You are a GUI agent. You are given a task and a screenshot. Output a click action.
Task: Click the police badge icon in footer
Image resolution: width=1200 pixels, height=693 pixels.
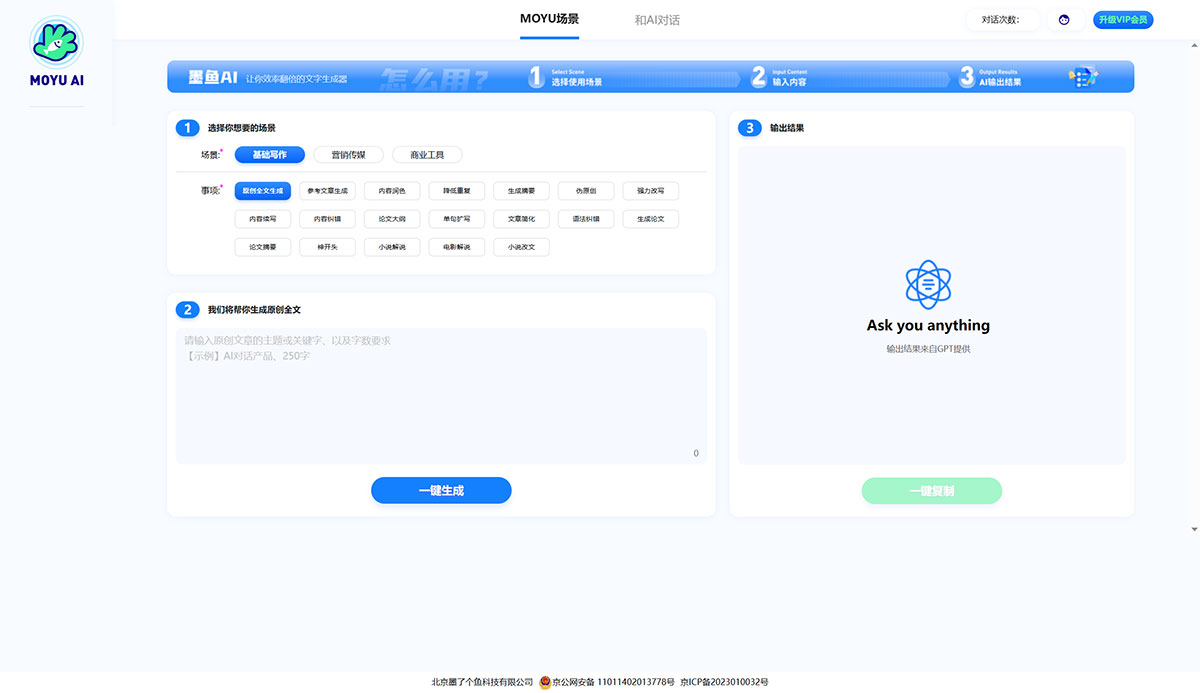[545, 682]
